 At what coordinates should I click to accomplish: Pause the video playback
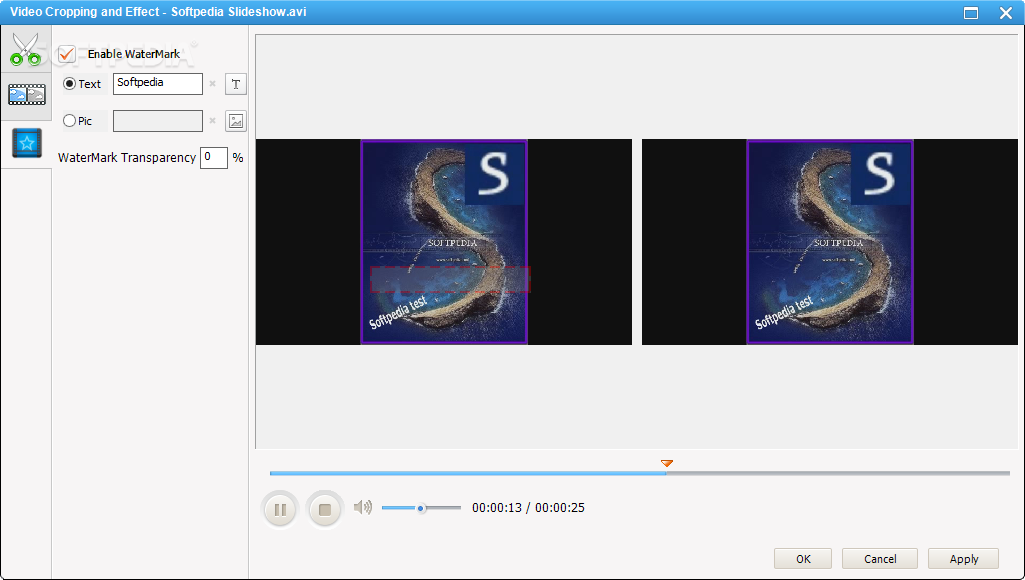click(280, 509)
